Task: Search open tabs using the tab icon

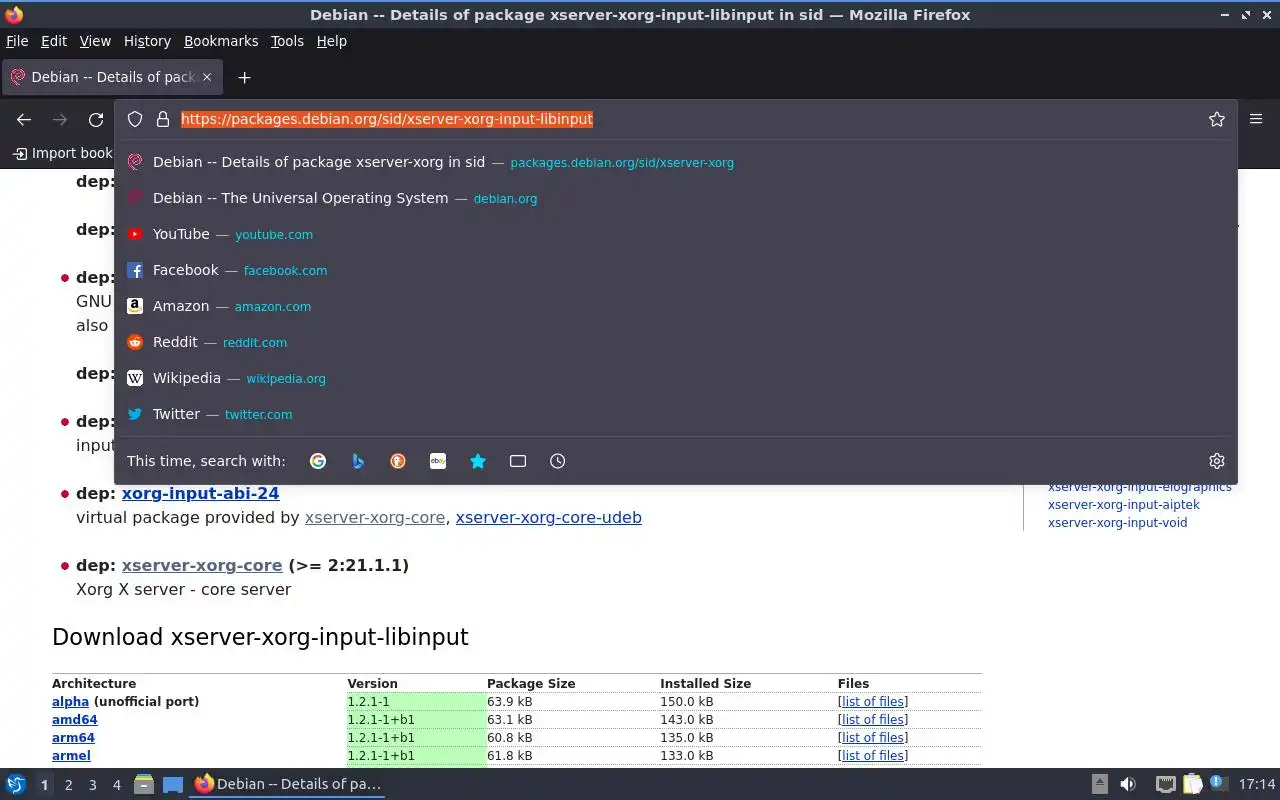Action: click(518, 461)
